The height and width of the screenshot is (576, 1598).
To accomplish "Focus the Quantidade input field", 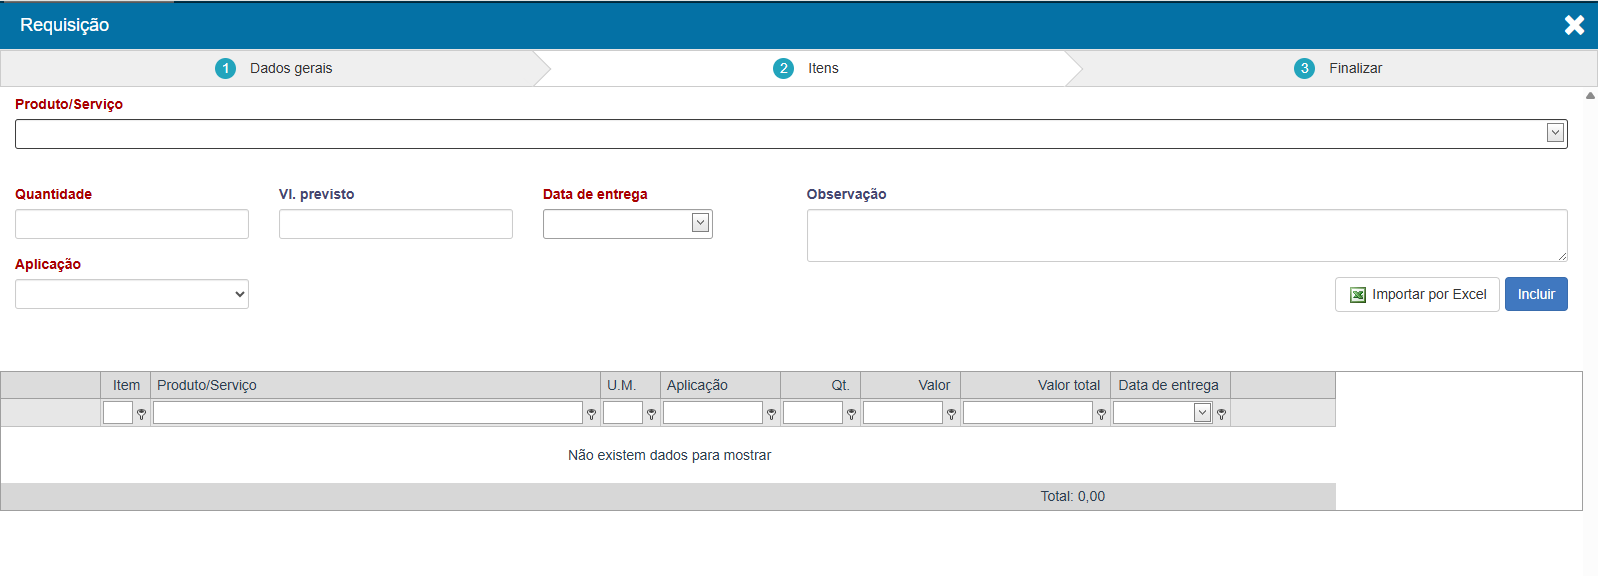I will coord(132,224).
